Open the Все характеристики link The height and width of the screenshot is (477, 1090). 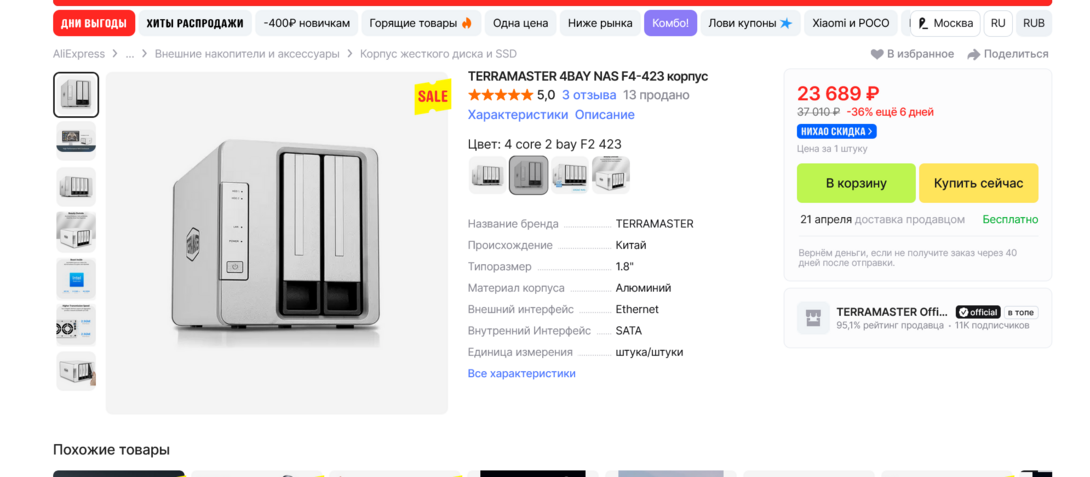pos(521,373)
